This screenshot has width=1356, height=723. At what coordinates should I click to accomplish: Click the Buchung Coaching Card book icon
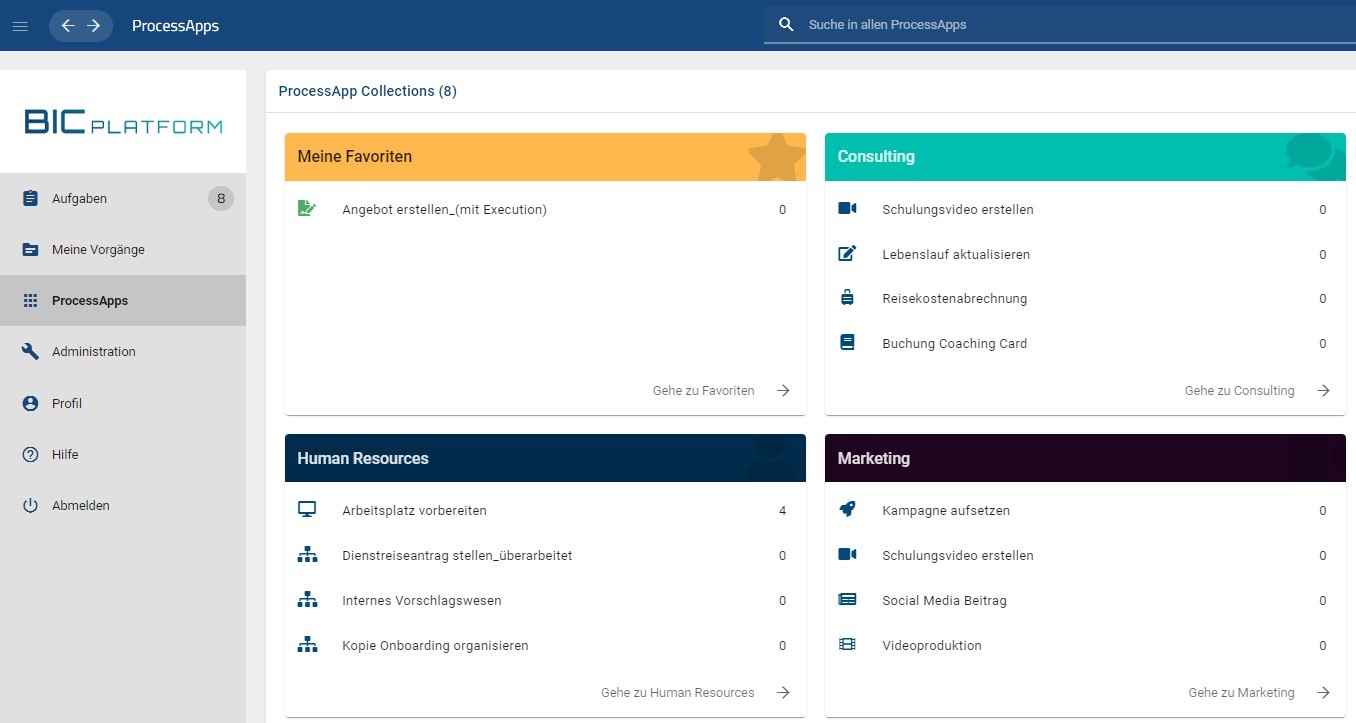pyautogui.click(x=847, y=343)
